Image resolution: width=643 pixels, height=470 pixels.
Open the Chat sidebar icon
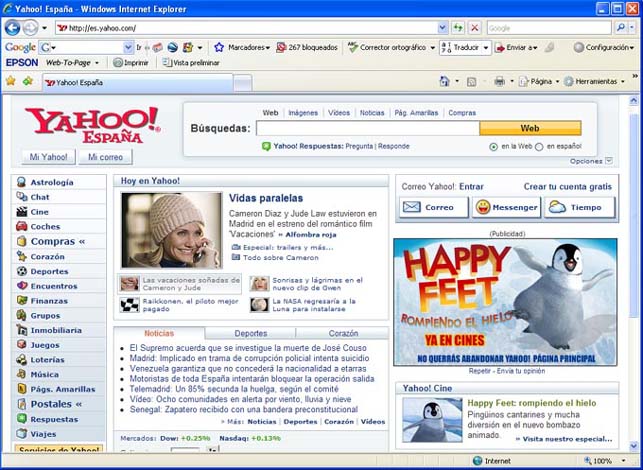tap(21, 197)
